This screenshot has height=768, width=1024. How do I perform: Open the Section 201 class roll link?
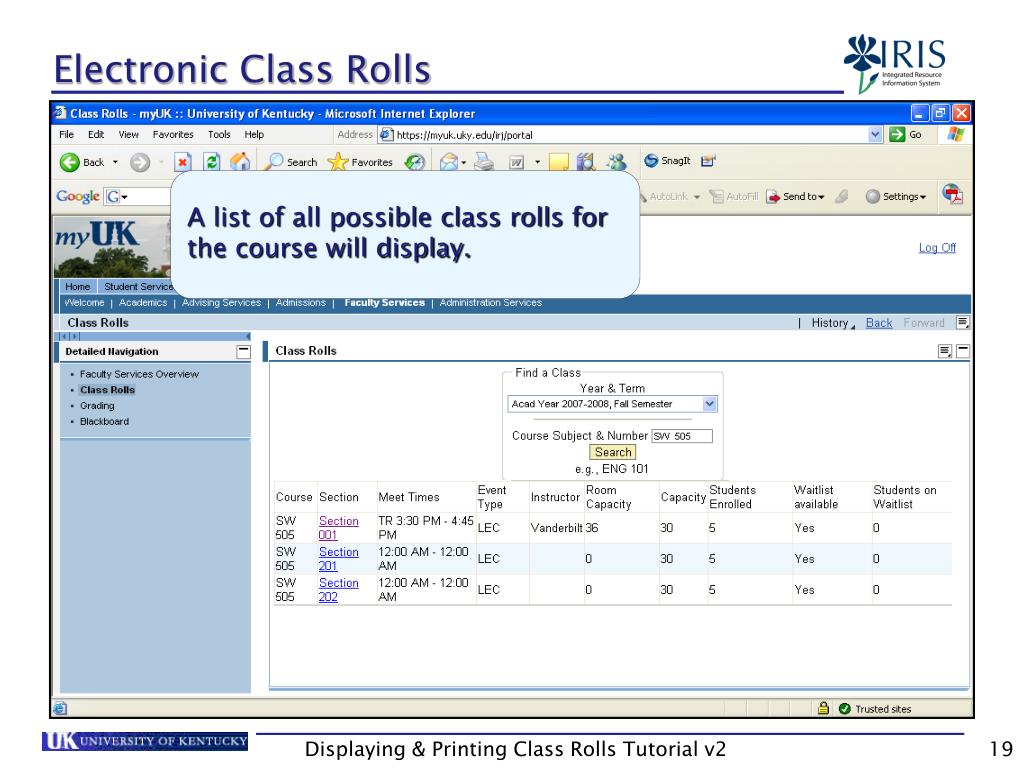[338, 558]
